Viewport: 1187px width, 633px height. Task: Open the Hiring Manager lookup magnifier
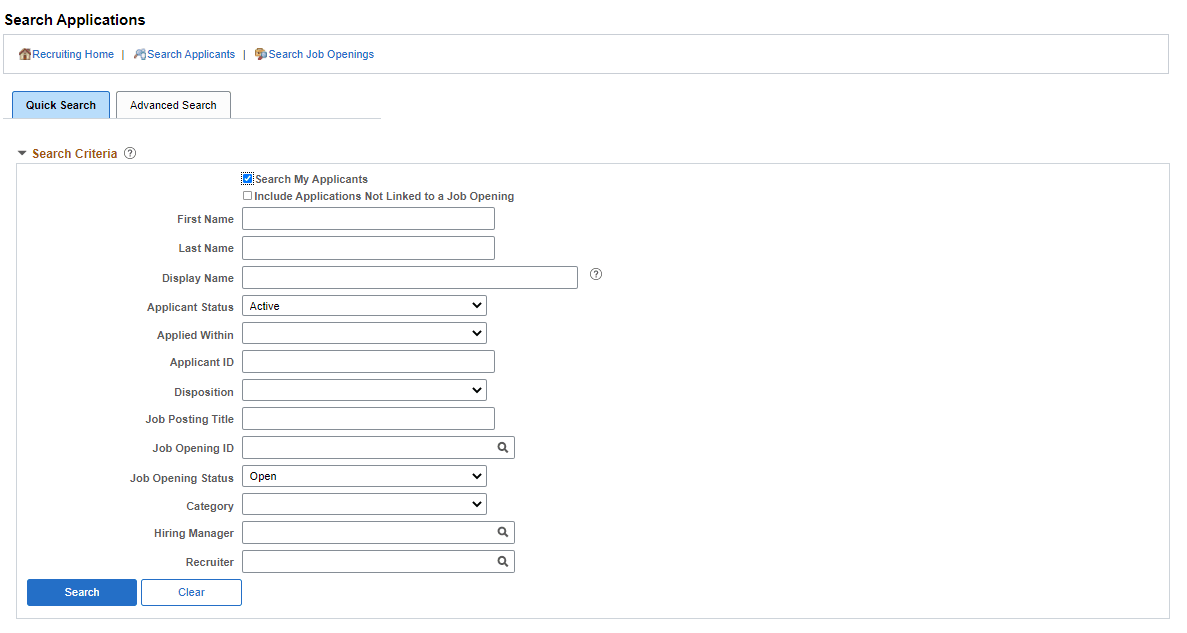pyautogui.click(x=503, y=533)
